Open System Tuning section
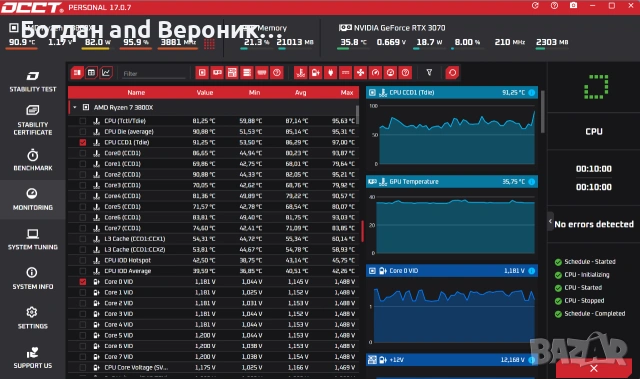This screenshot has height=379, width=640. coord(33,239)
